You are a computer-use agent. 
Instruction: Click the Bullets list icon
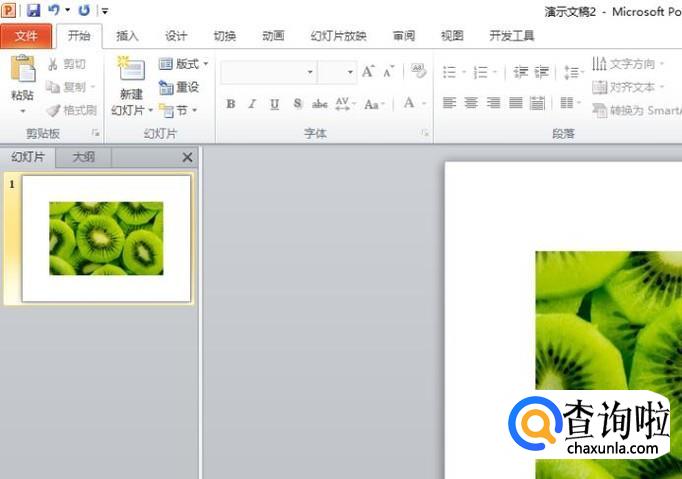point(449,72)
